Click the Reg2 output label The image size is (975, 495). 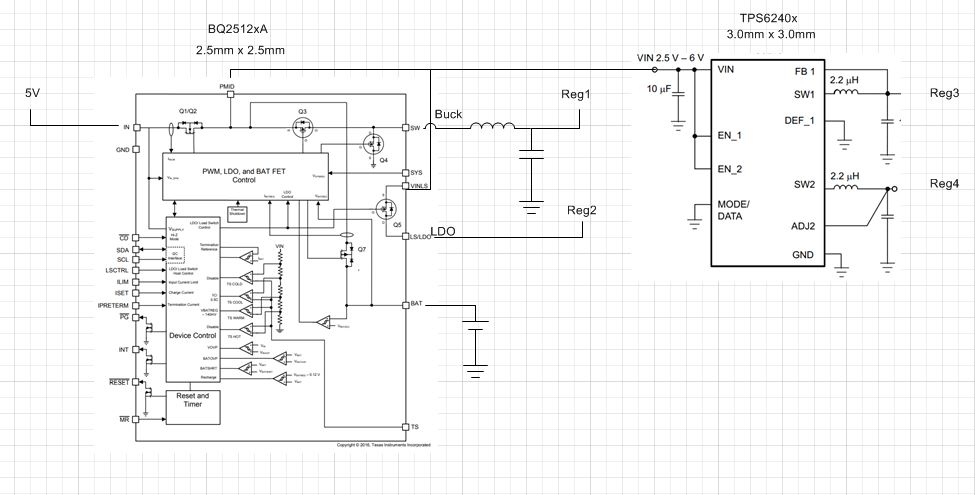coord(582,210)
